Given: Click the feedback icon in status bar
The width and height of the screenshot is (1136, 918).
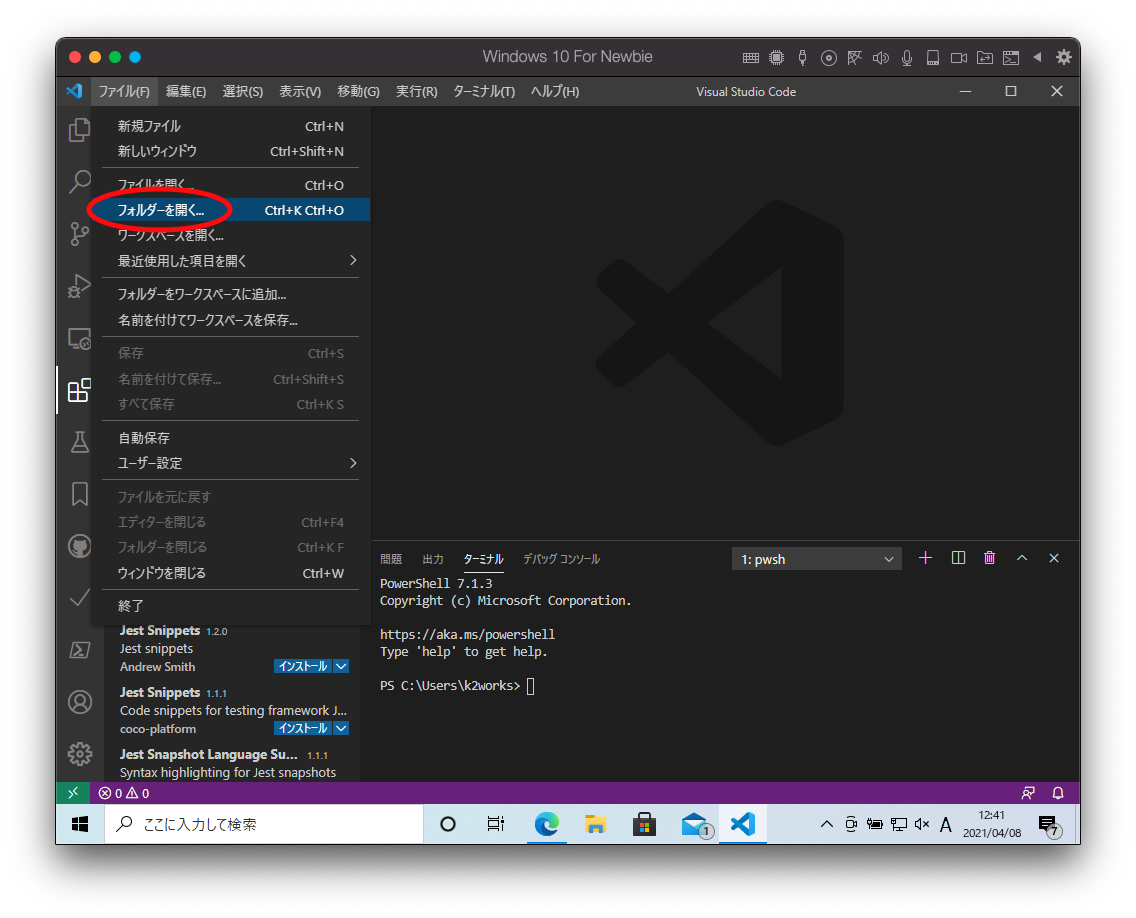Looking at the screenshot, I should pyautogui.click(x=1028, y=793).
